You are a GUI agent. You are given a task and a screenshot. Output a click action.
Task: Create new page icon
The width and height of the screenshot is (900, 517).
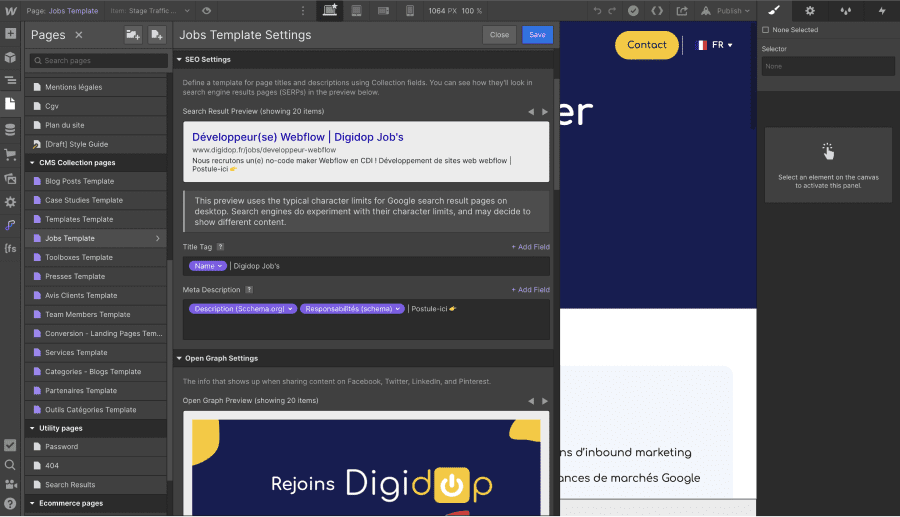tap(157, 35)
